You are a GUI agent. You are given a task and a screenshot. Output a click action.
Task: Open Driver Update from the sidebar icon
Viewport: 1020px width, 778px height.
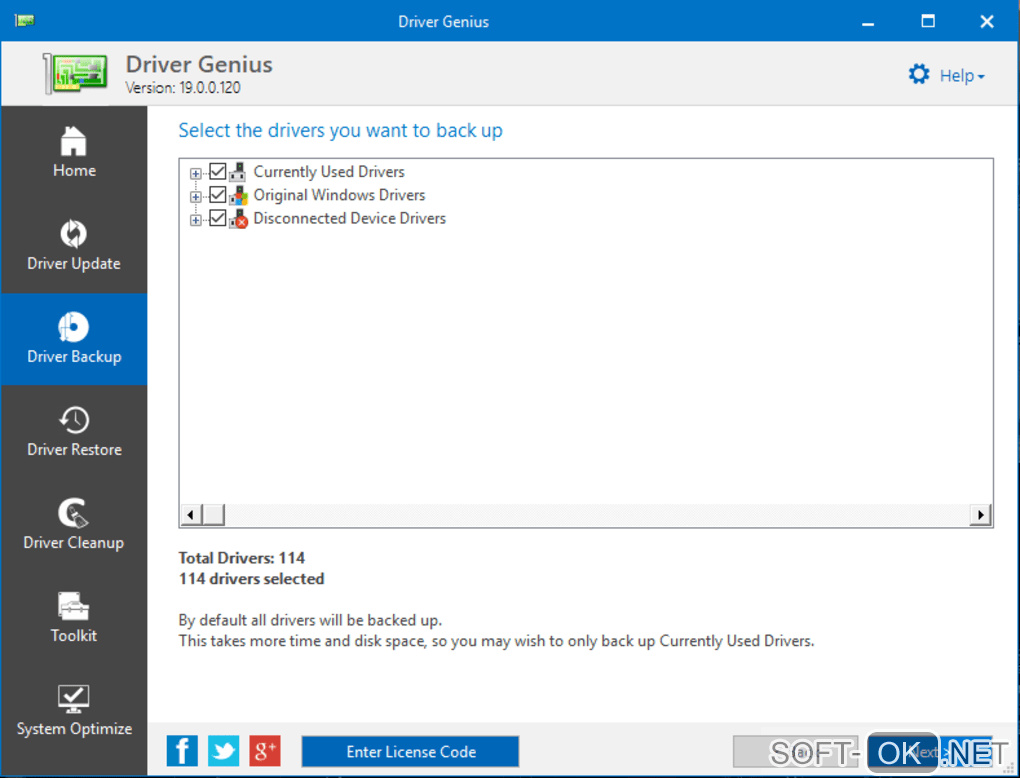pyautogui.click(x=74, y=234)
